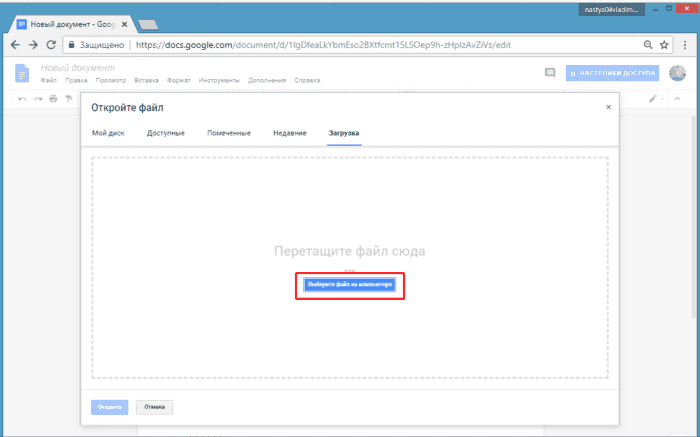Open the comments history icon

(549, 73)
